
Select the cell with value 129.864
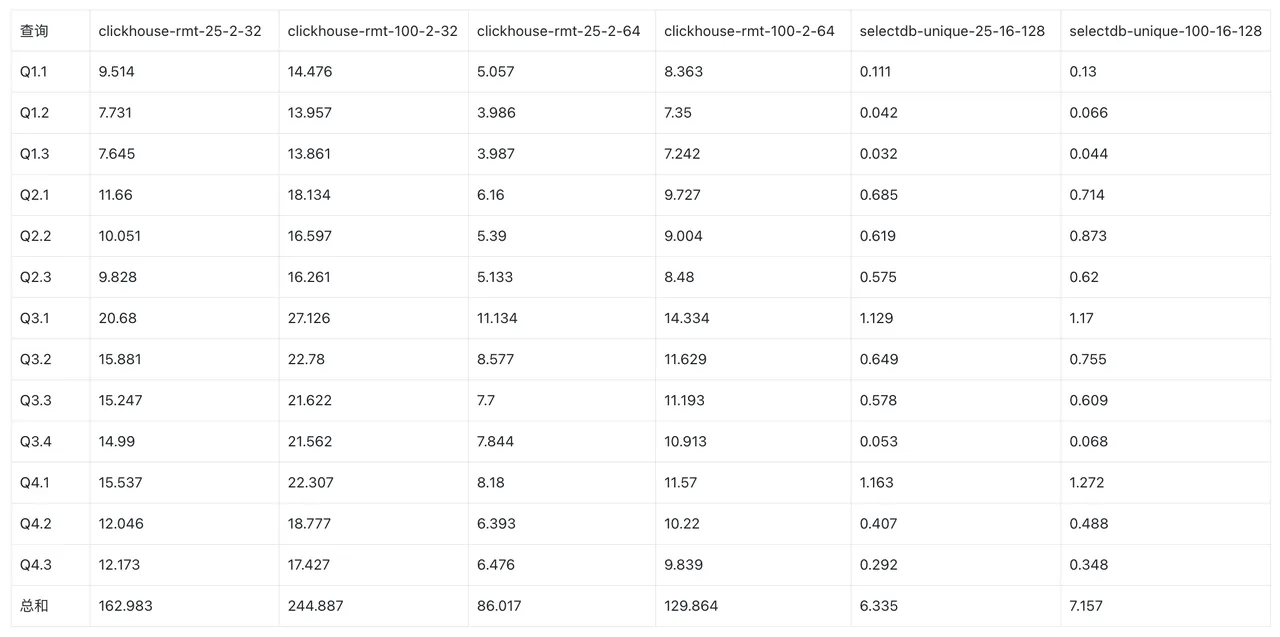point(691,606)
